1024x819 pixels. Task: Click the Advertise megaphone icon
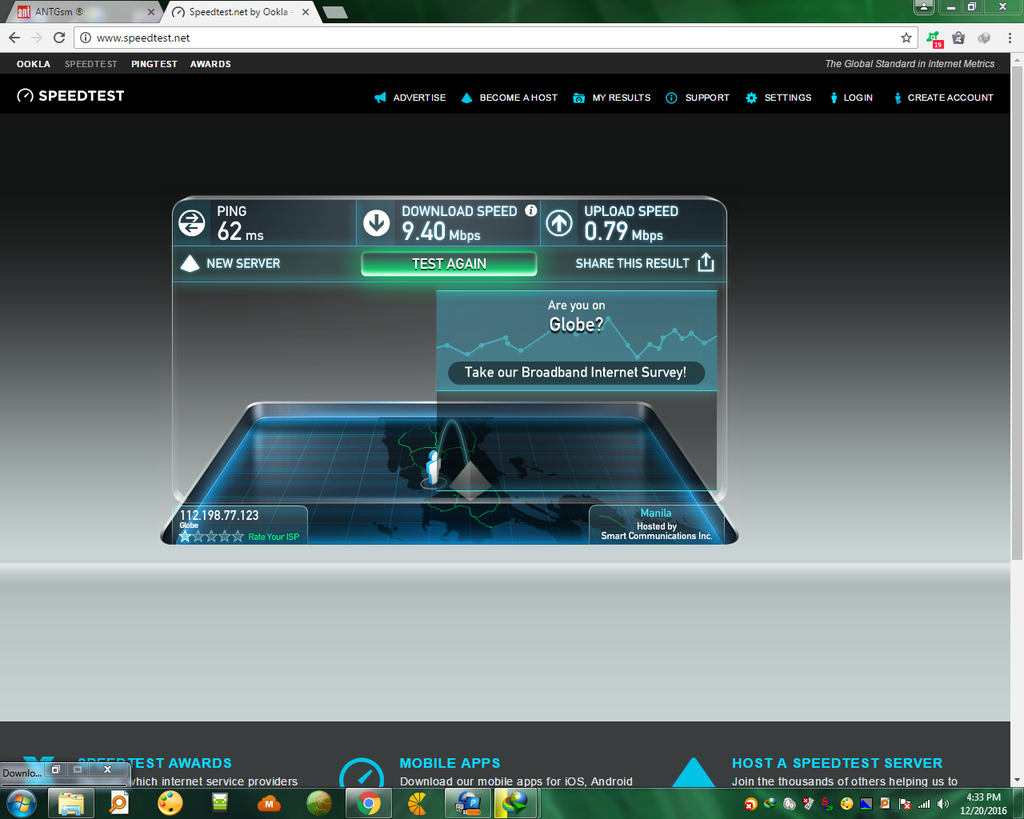coord(380,97)
